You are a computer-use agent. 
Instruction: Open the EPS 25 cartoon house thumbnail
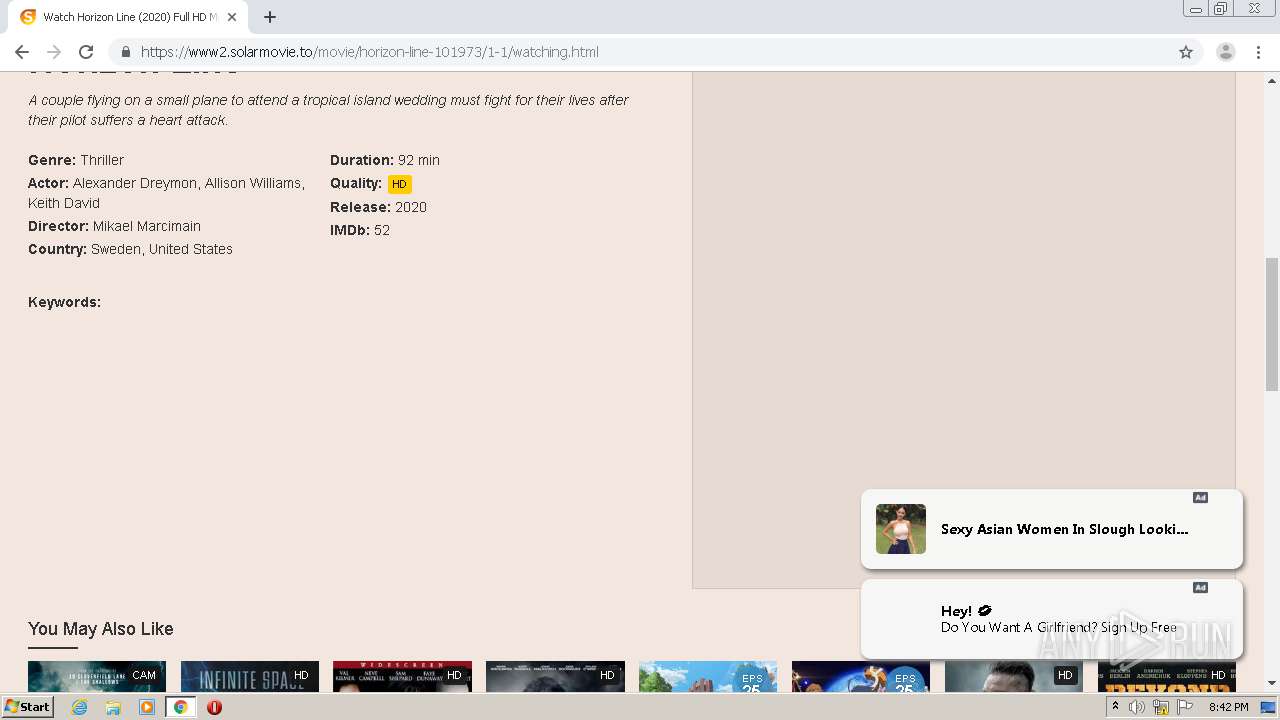pos(708,676)
